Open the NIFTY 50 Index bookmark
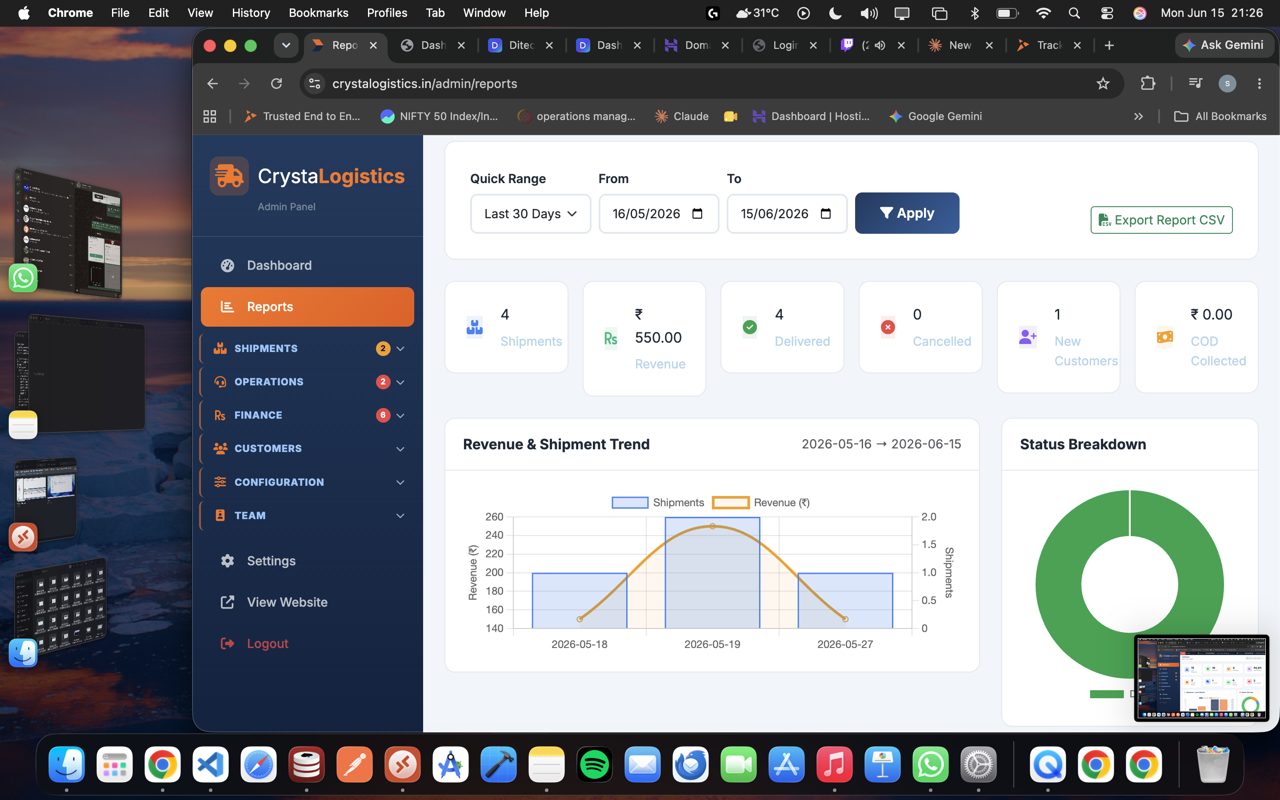Image resolution: width=1280 pixels, height=800 pixels. (x=439, y=116)
